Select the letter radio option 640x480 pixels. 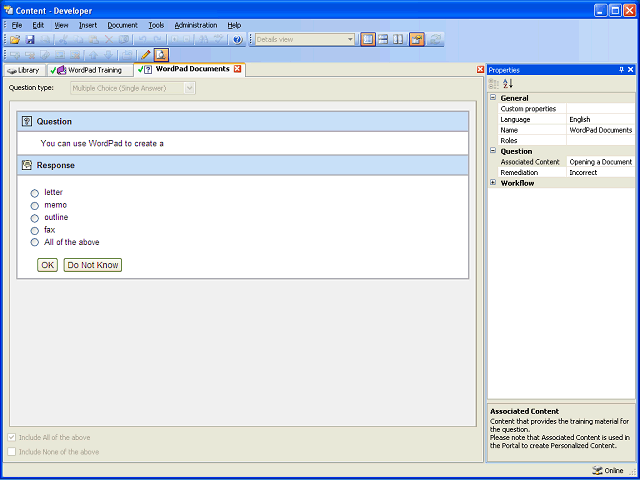pos(35,193)
